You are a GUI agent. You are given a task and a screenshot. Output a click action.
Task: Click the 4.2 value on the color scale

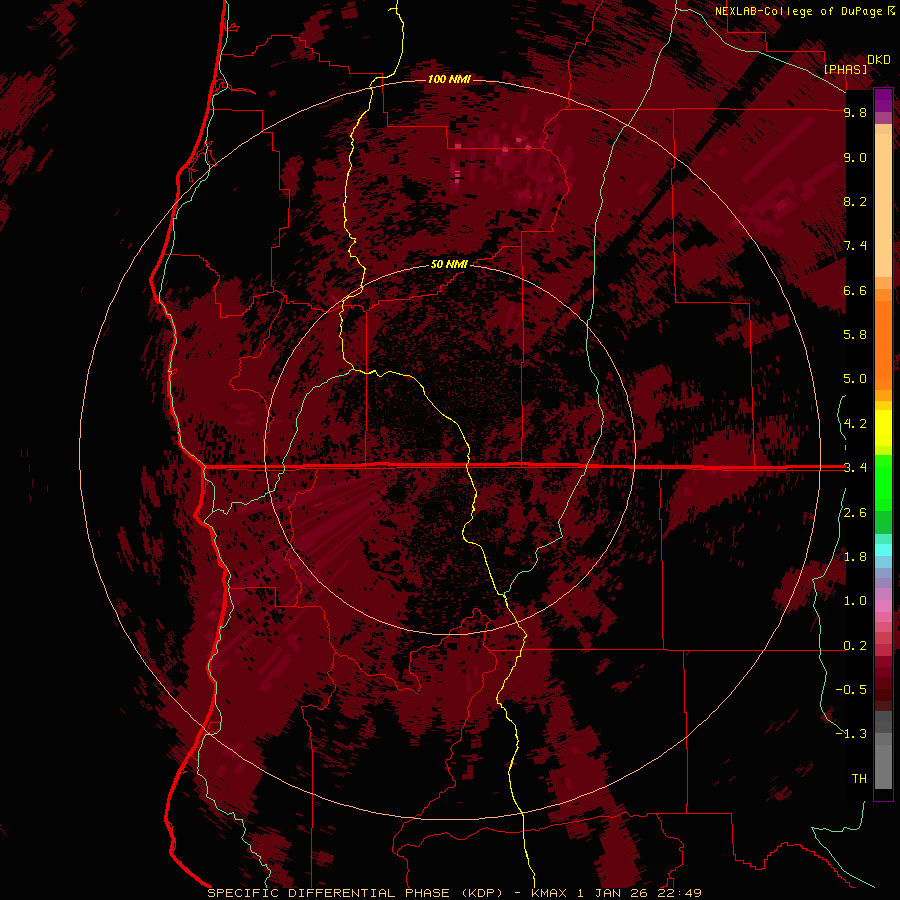point(855,424)
